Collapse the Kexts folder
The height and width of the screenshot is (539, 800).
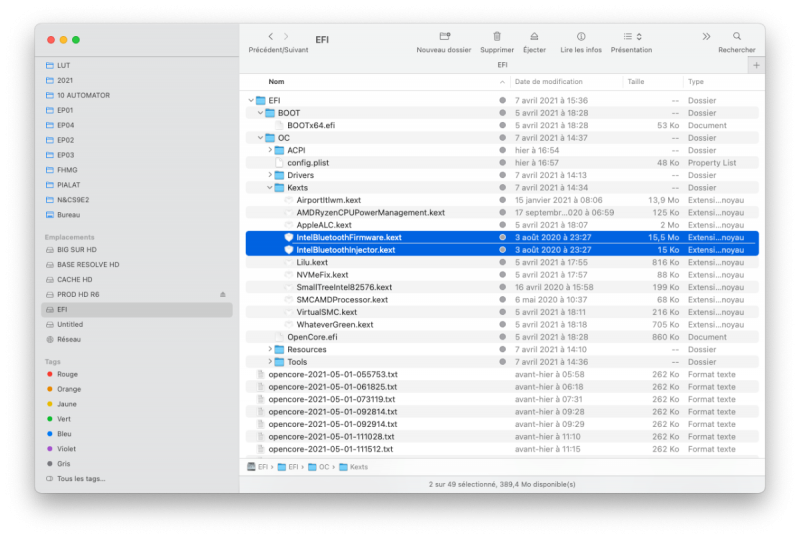tap(270, 188)
